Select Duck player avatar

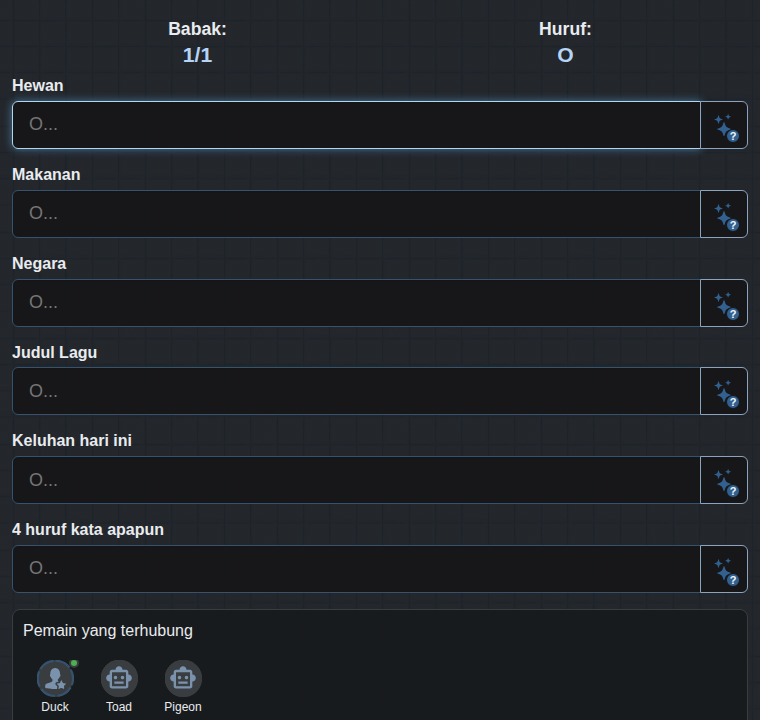click(55, 678)
